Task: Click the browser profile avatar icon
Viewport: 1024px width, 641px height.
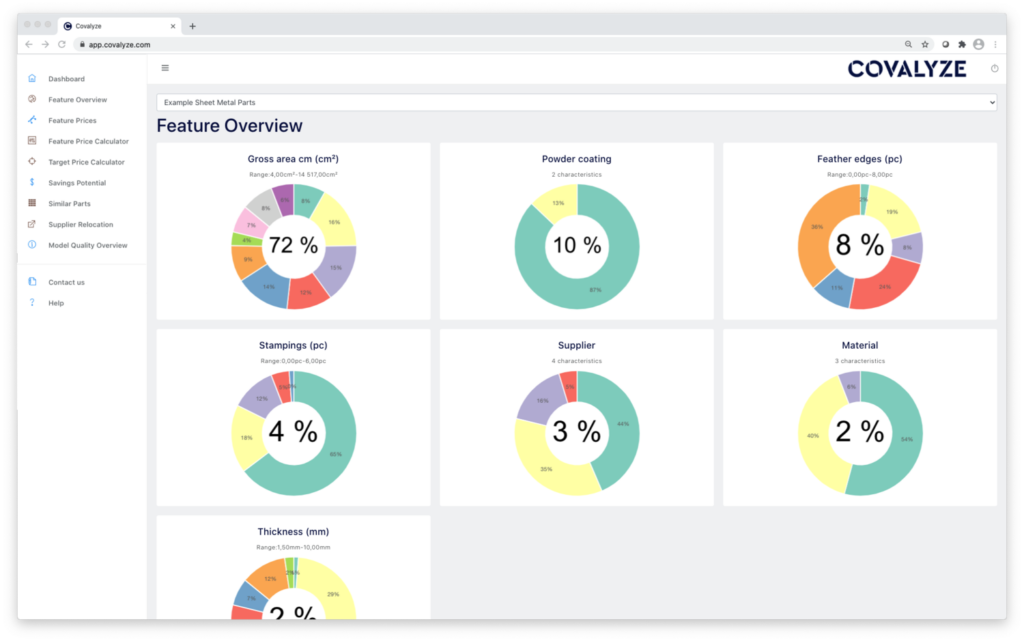Action: pyautogui.click(x=978, y=44)
